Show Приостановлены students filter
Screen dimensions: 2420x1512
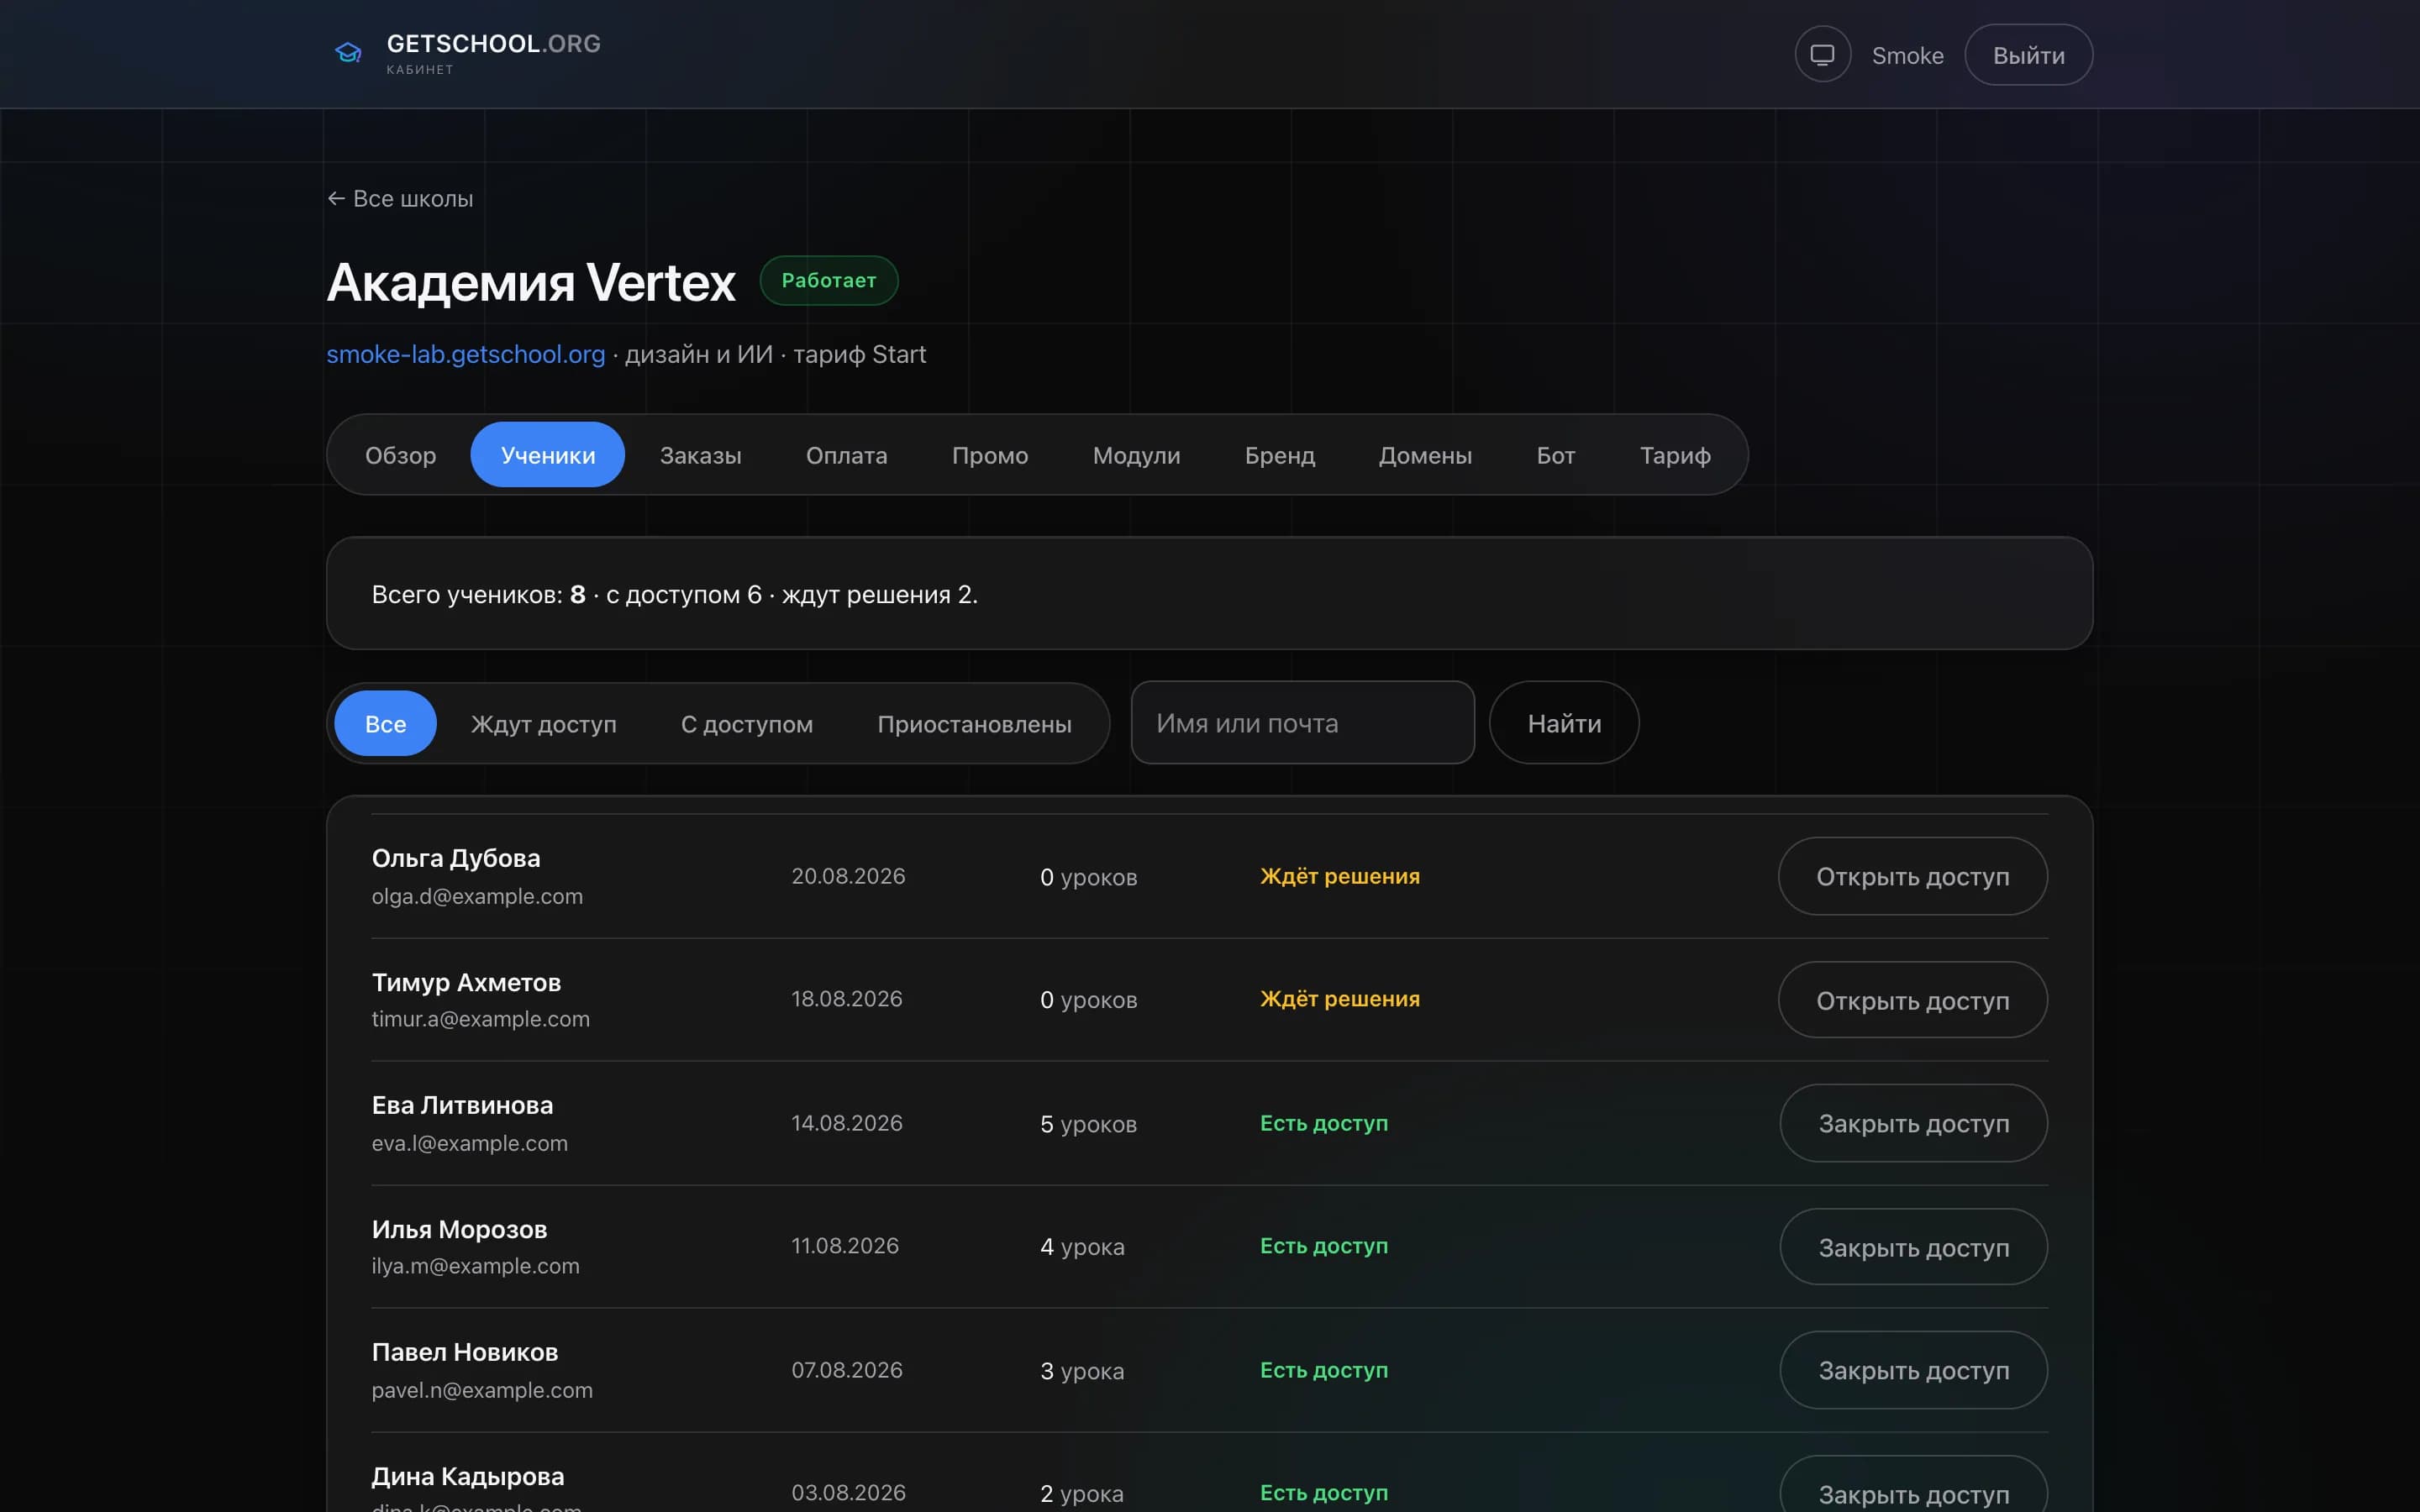(974, 723)
